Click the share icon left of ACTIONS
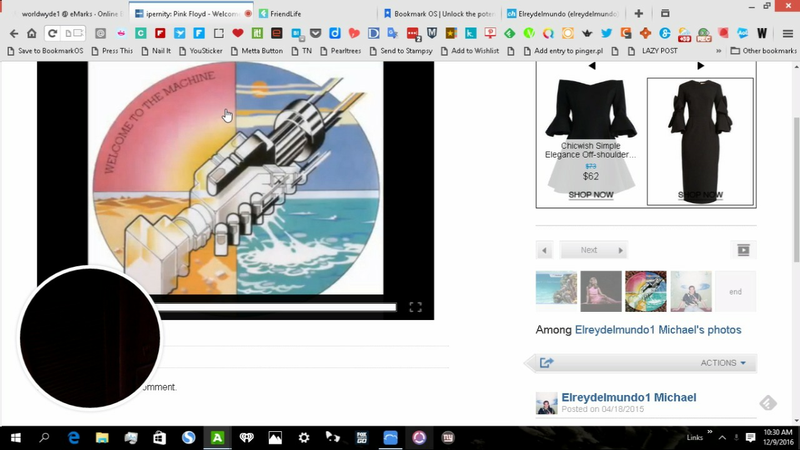 pos(547,363)
